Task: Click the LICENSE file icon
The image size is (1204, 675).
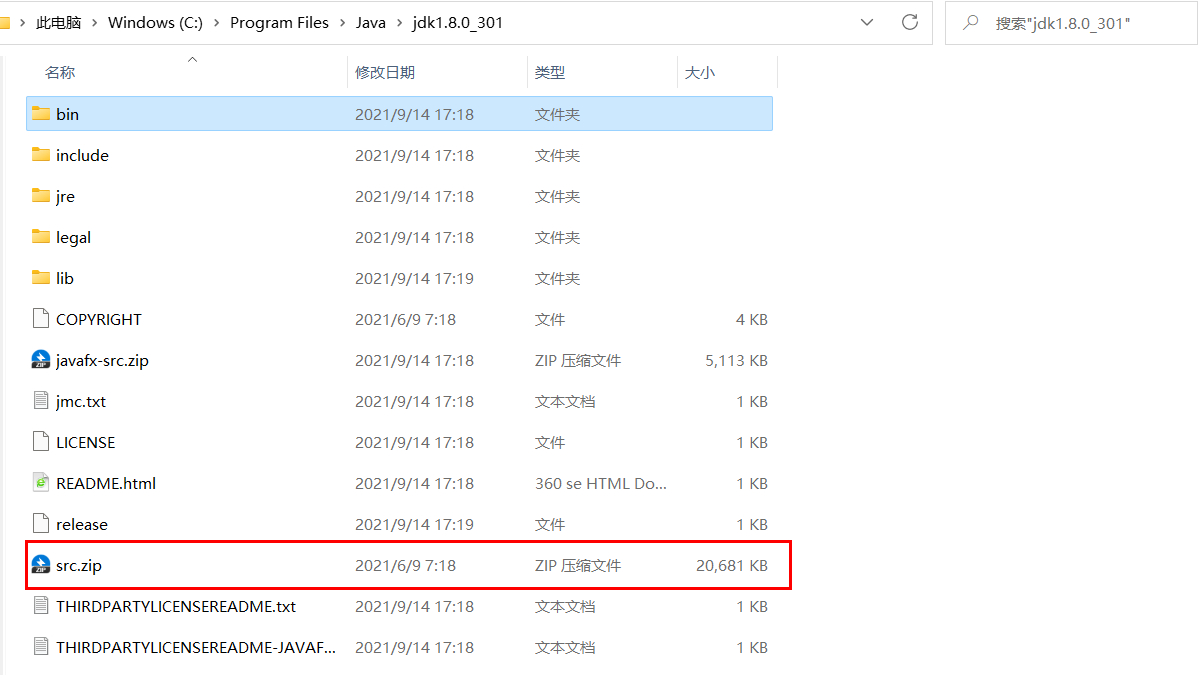Action: coord(40,442)
